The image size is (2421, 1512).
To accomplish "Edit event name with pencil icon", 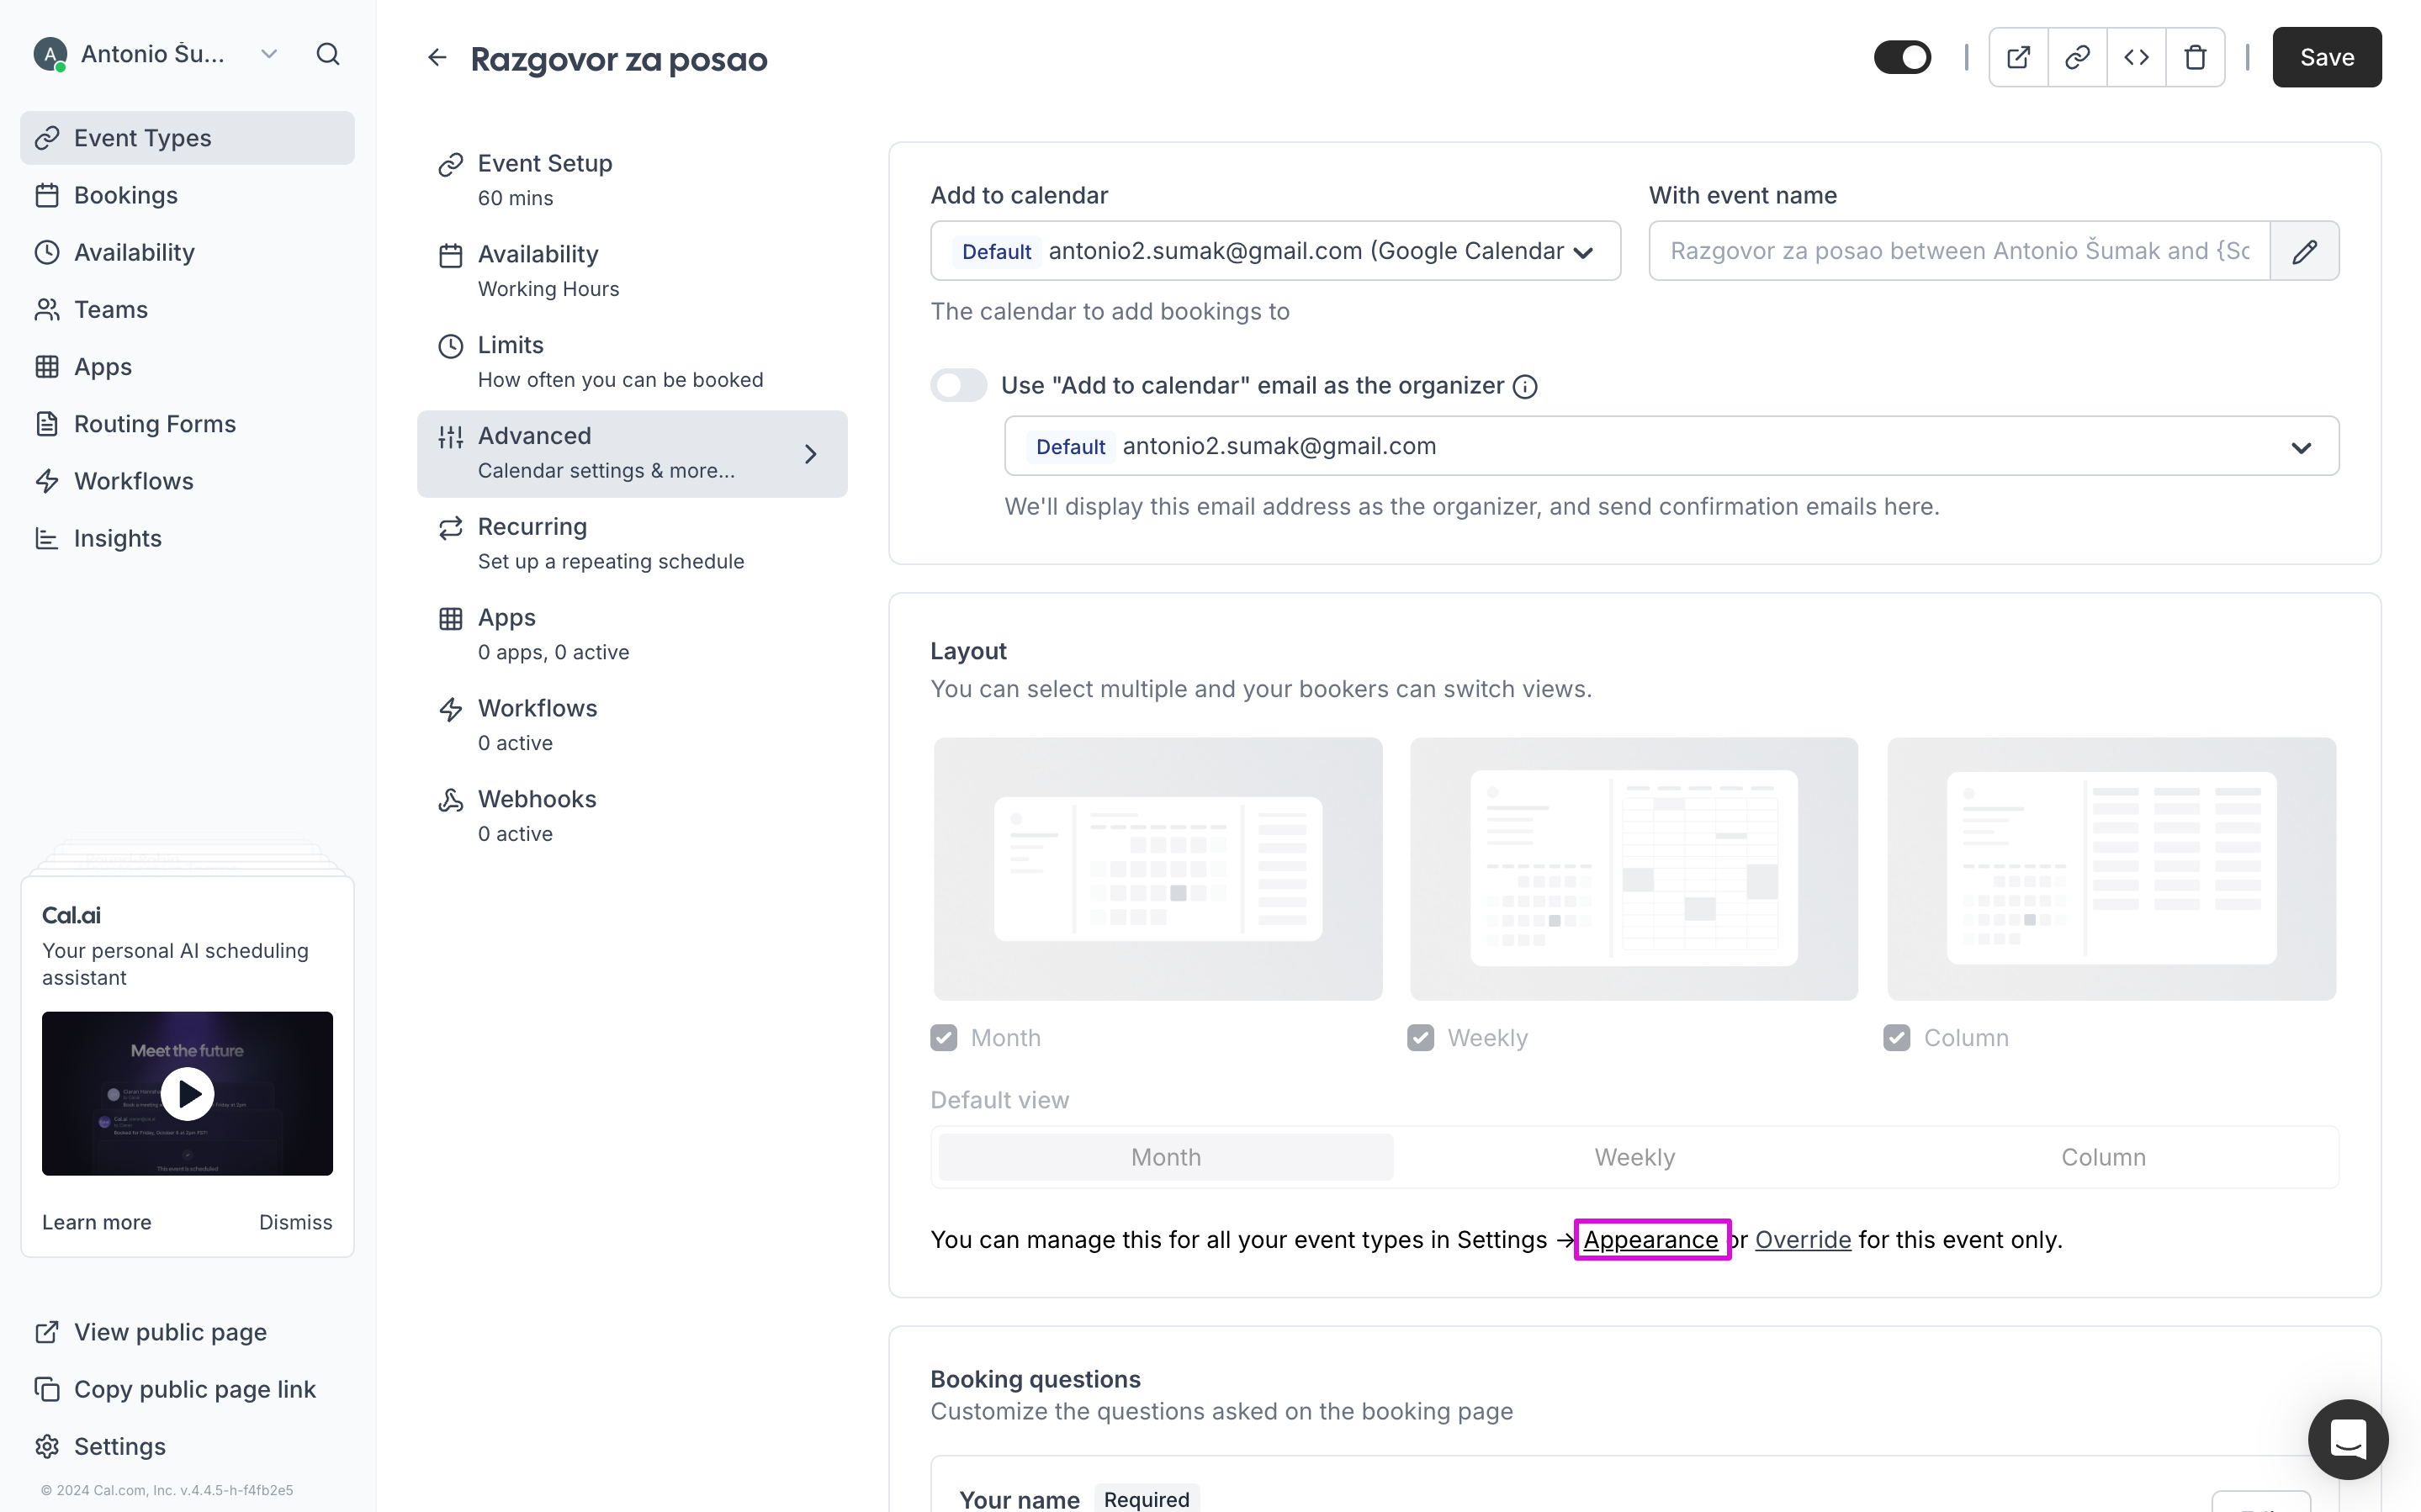I will 2304,251.
